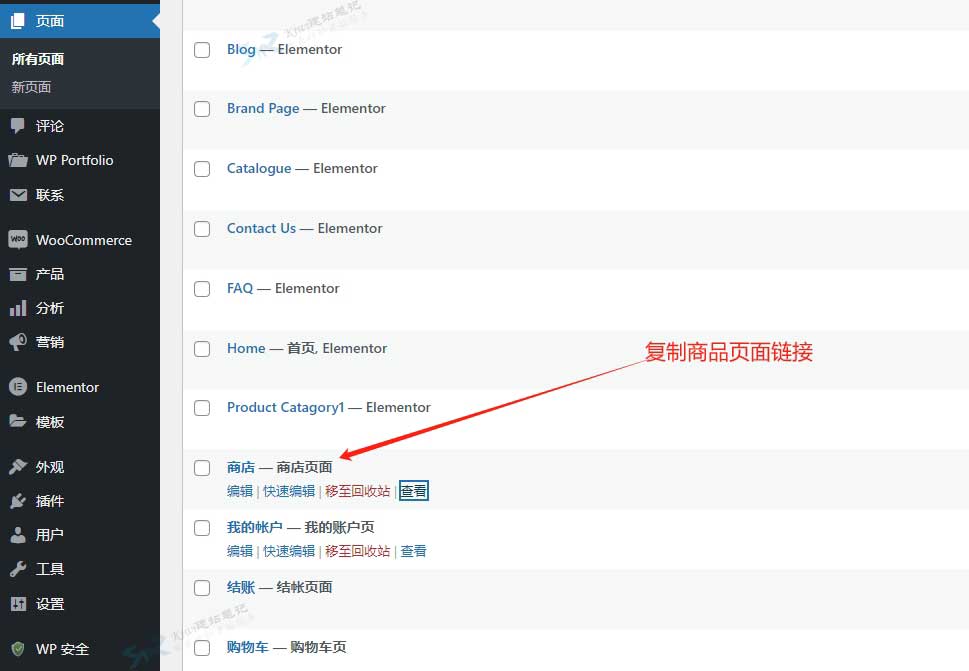Open the WP Portfolio menu

pyautogui.click(x=75, y=161)
